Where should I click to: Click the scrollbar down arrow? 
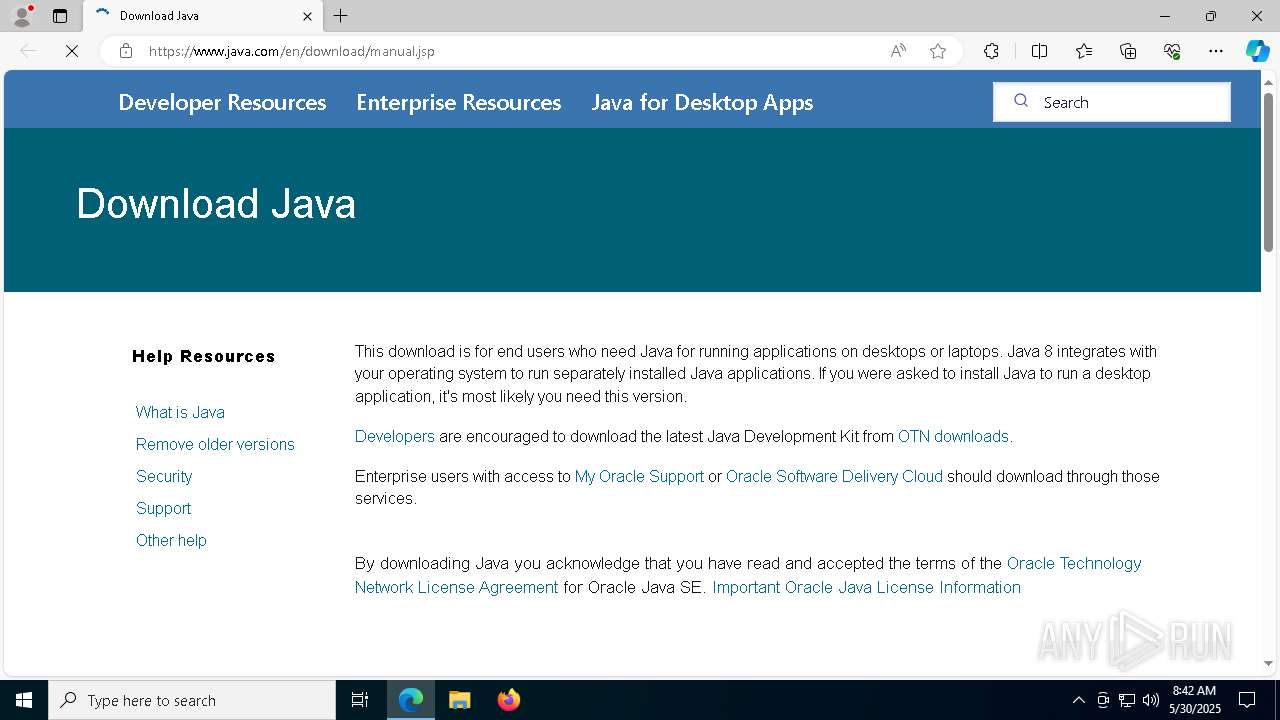click(x=1268, y=663)
